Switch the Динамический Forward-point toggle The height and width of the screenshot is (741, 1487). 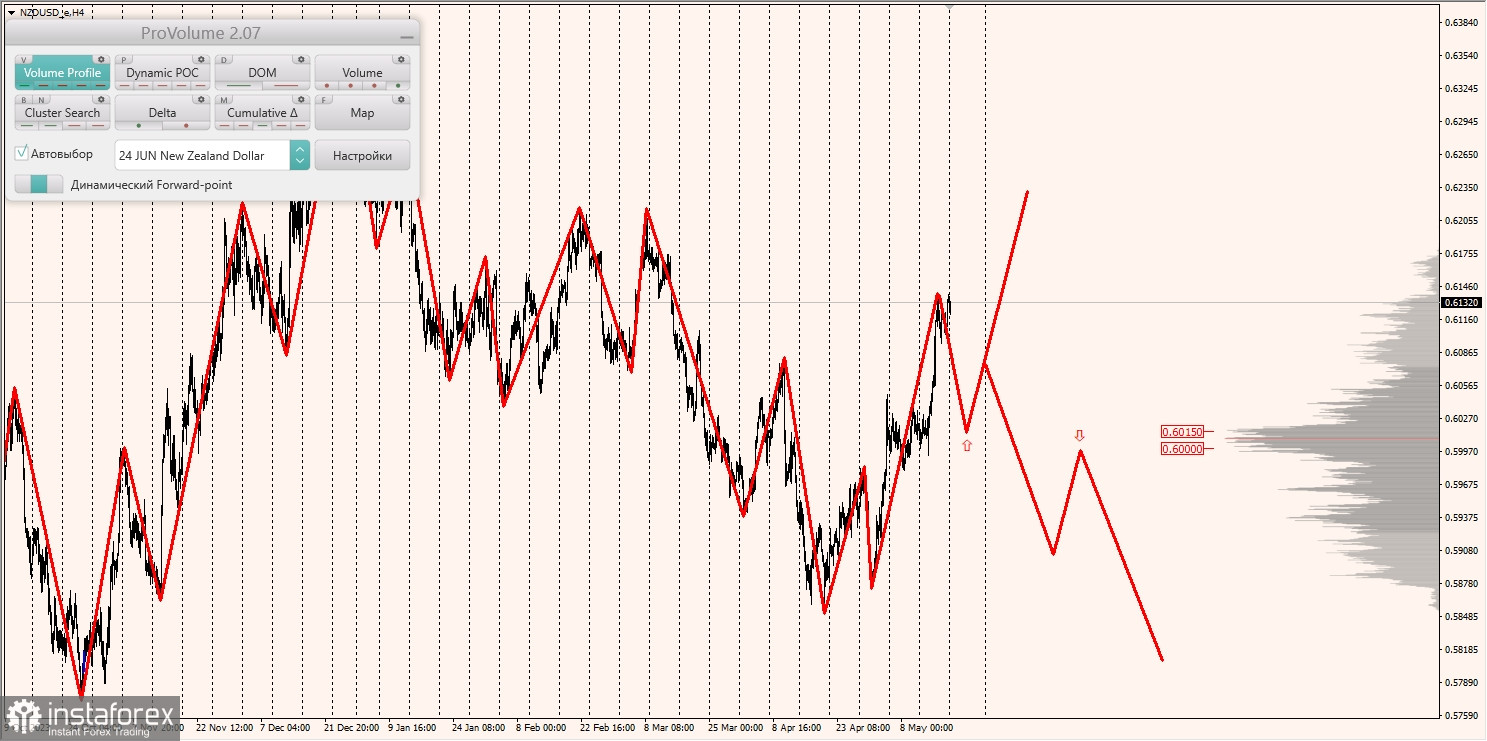click(39, 184)
